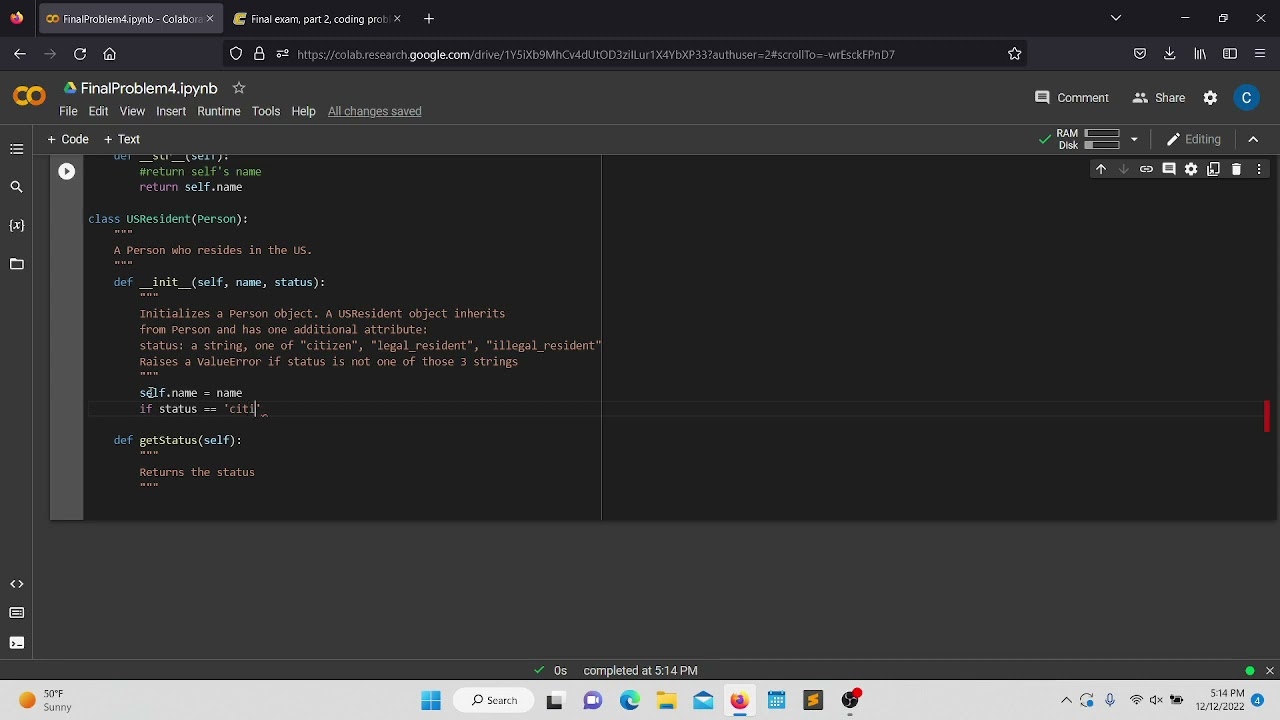Reload the current browser page
This screenshot has height=720, width=1280.
(x=80, y=54)
